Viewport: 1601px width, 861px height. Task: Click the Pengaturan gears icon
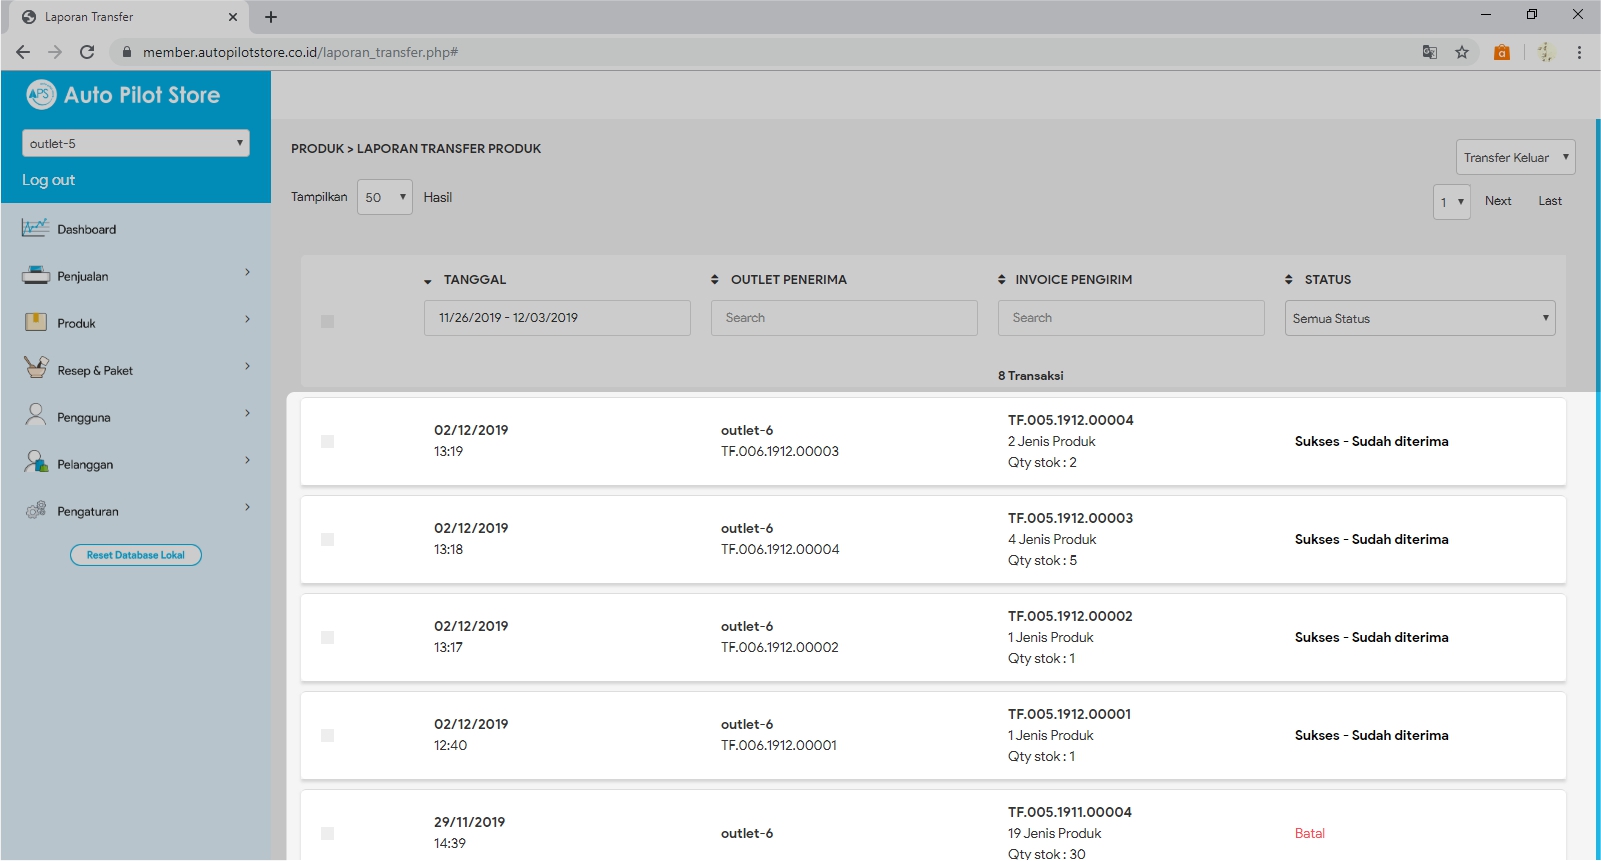tap(36, 510)
